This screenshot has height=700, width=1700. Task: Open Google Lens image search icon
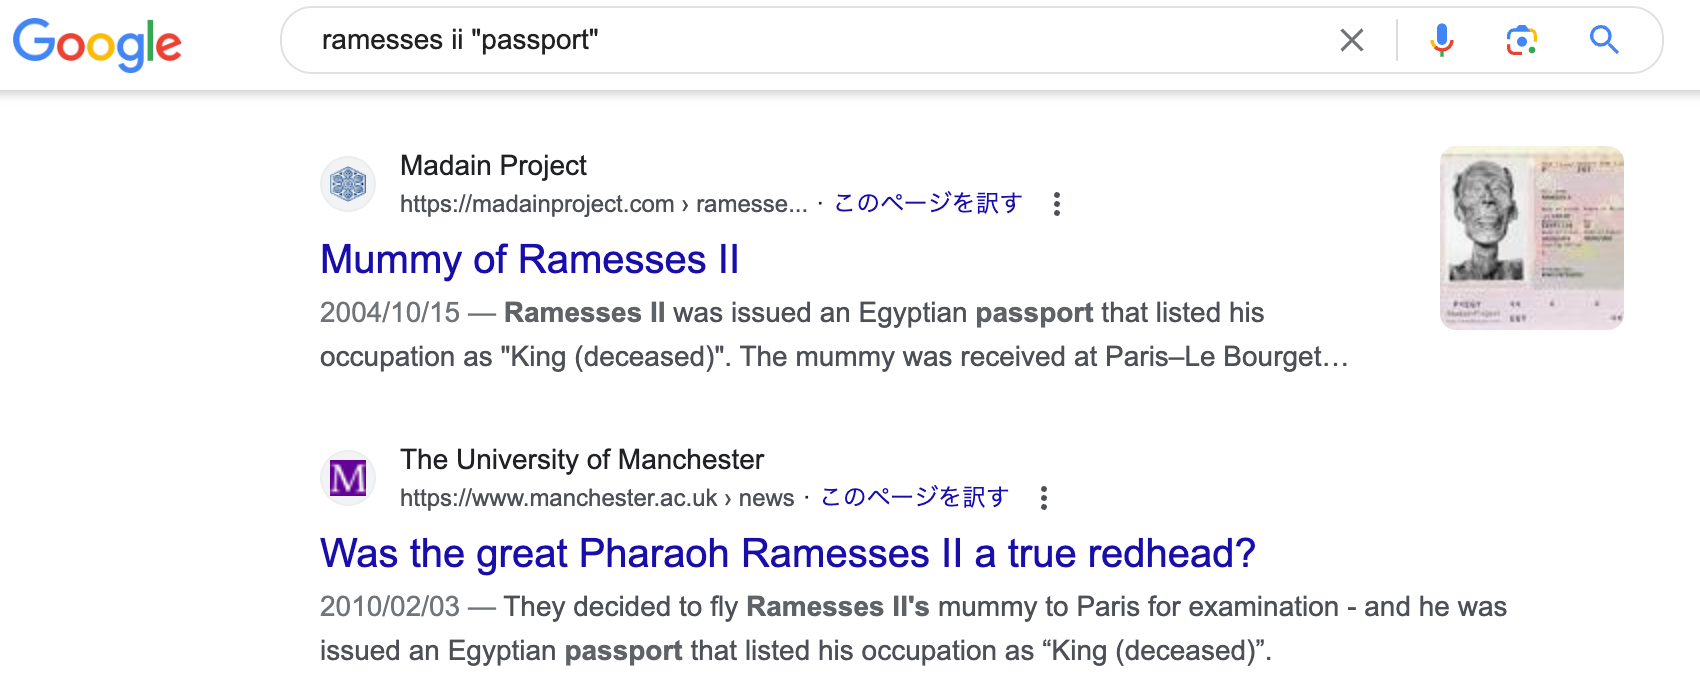1522,40
